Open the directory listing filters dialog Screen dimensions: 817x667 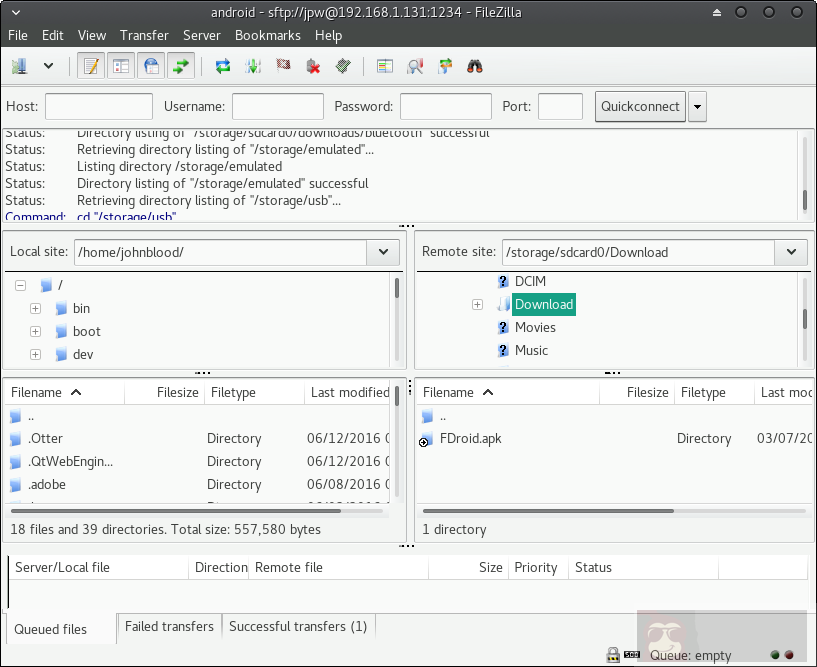[x=385, y=66]
